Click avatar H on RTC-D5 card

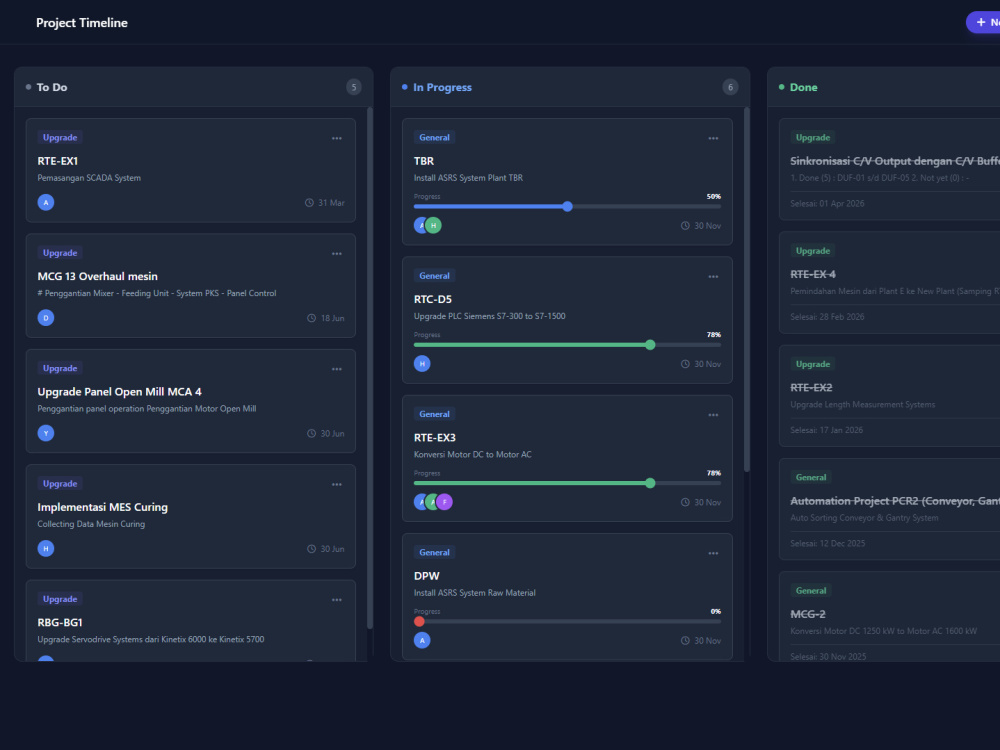(x=422, y=364)
